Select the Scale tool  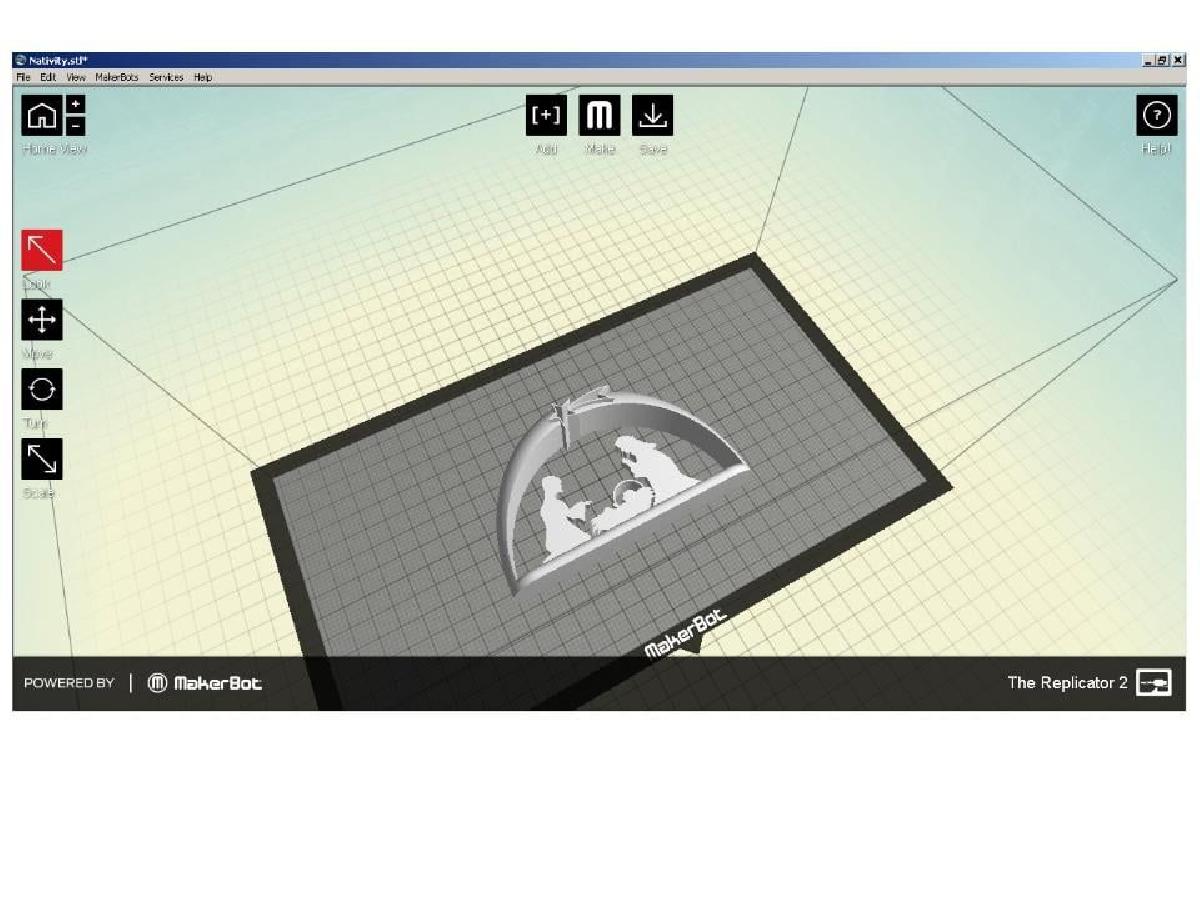(42, 459)
